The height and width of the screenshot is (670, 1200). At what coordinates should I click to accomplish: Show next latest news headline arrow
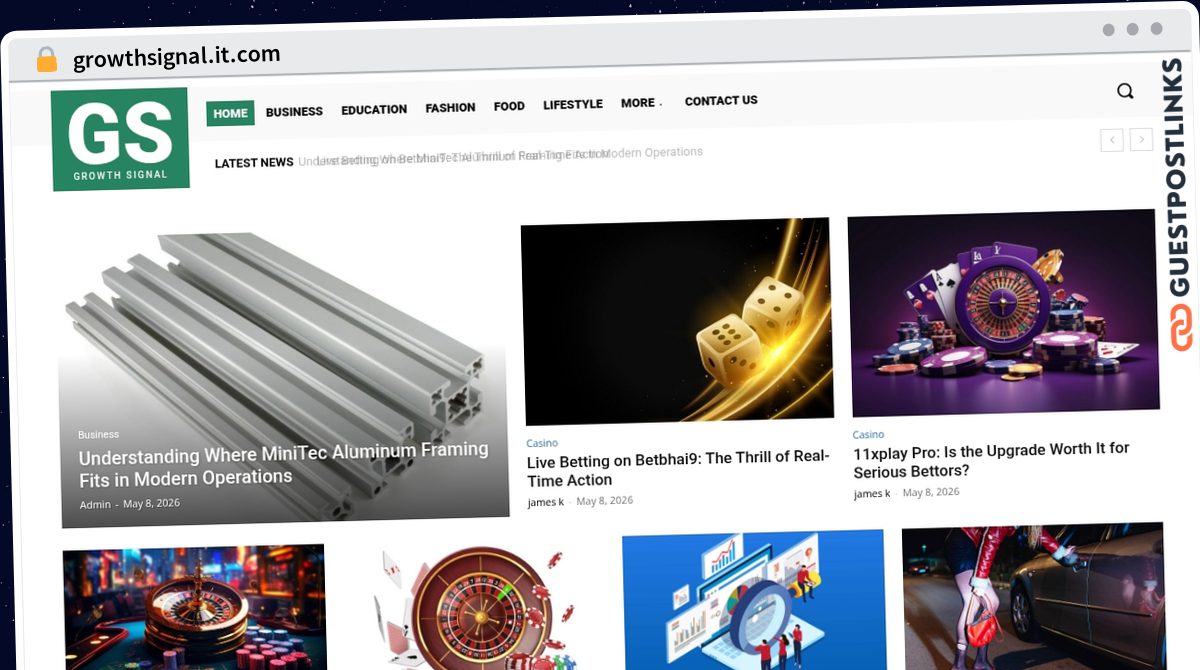point(1141,140)
